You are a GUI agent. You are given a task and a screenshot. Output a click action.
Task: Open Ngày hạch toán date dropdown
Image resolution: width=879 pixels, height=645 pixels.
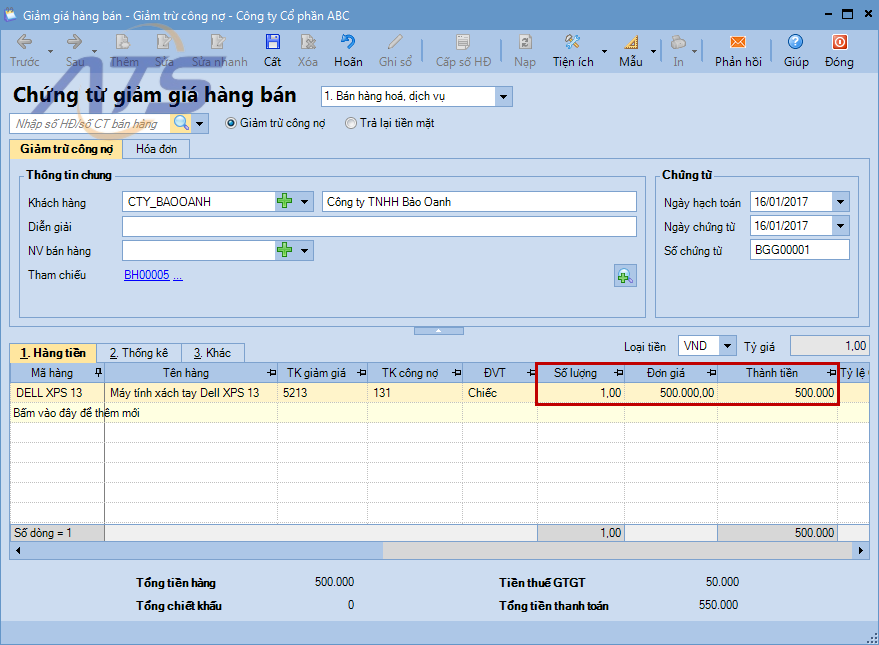[x=840, y=202]
